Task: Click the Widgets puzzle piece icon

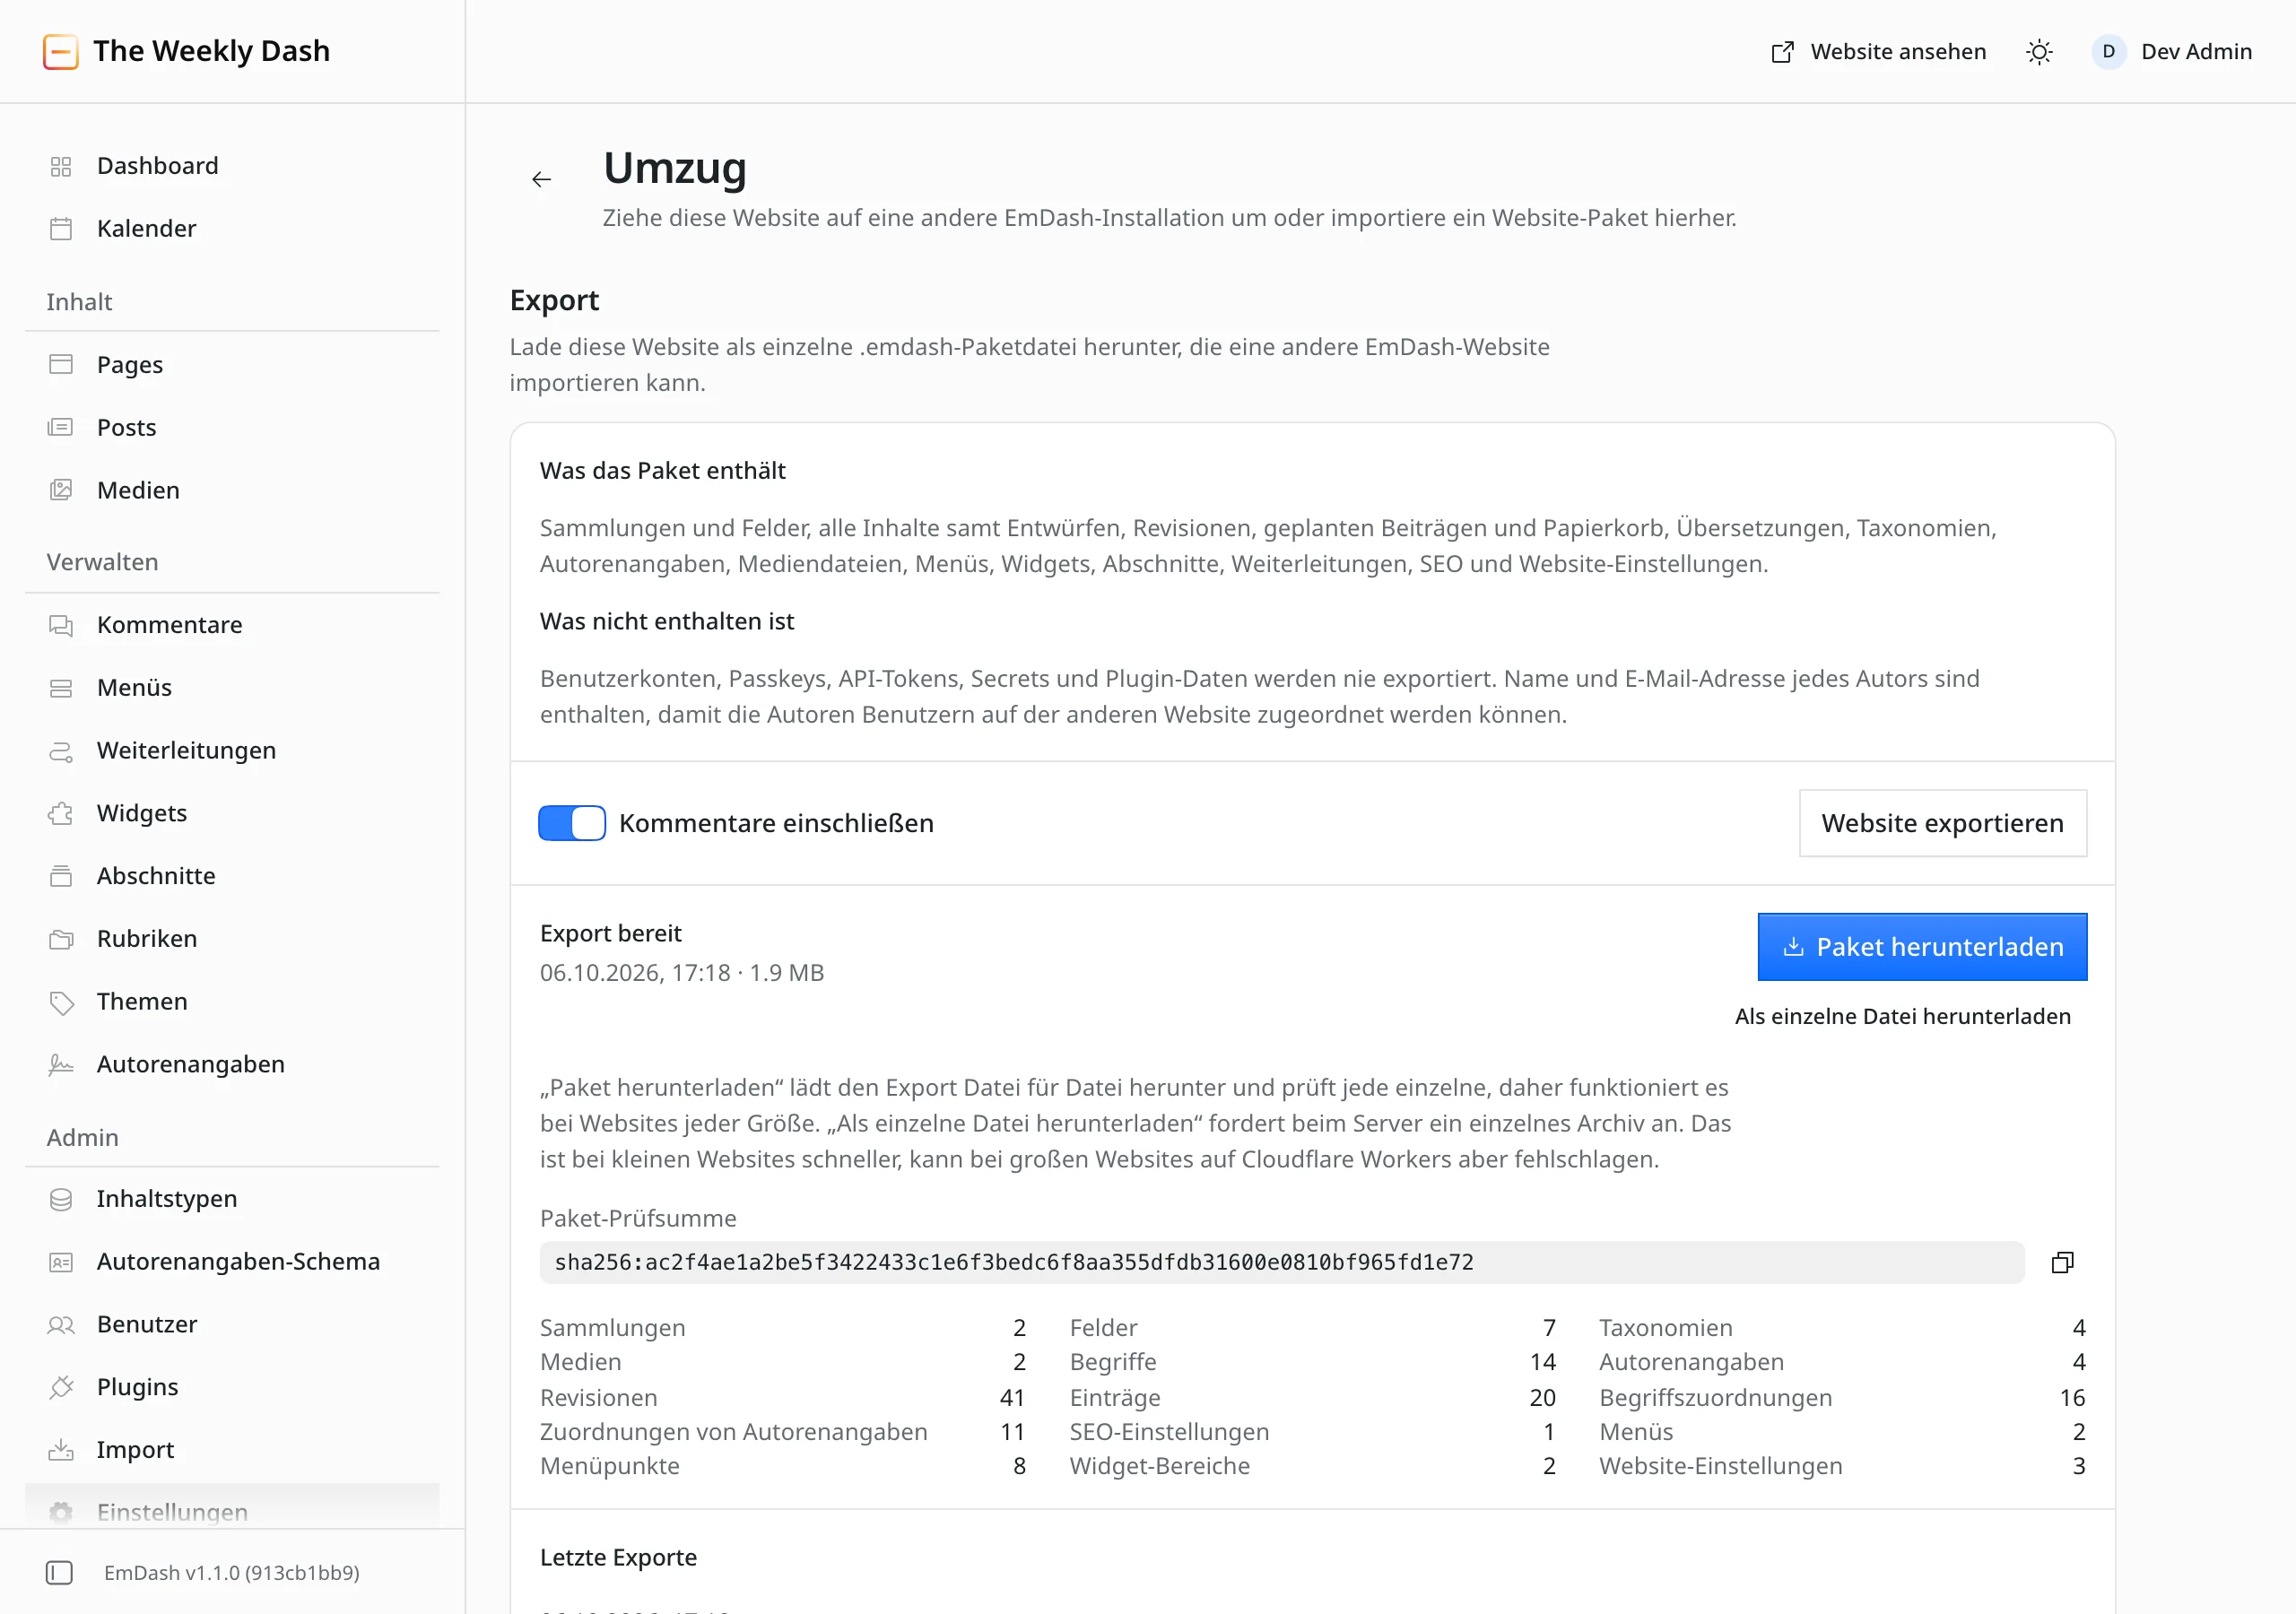Action: click(x=61, y=813)
